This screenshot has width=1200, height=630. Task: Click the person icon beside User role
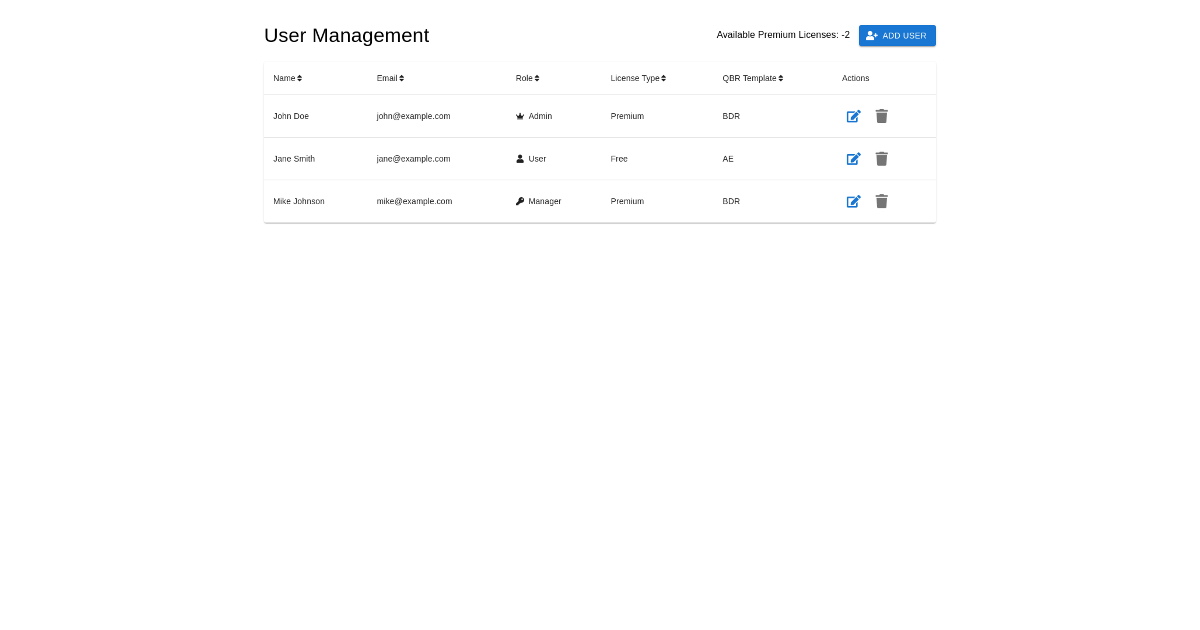click(520, 159)
